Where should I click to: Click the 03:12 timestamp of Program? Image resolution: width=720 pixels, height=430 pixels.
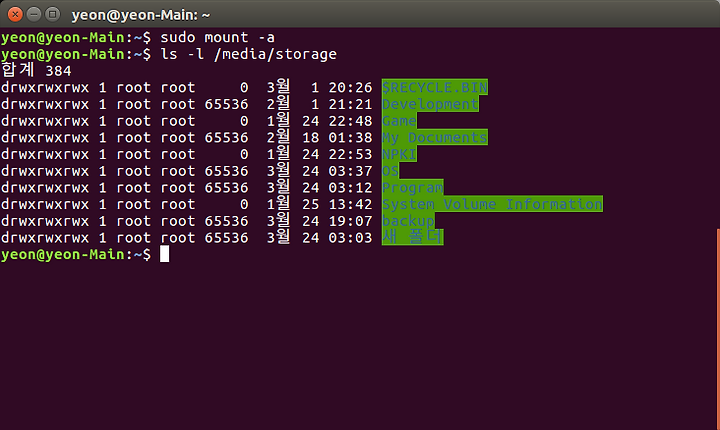tap(350, 187)
